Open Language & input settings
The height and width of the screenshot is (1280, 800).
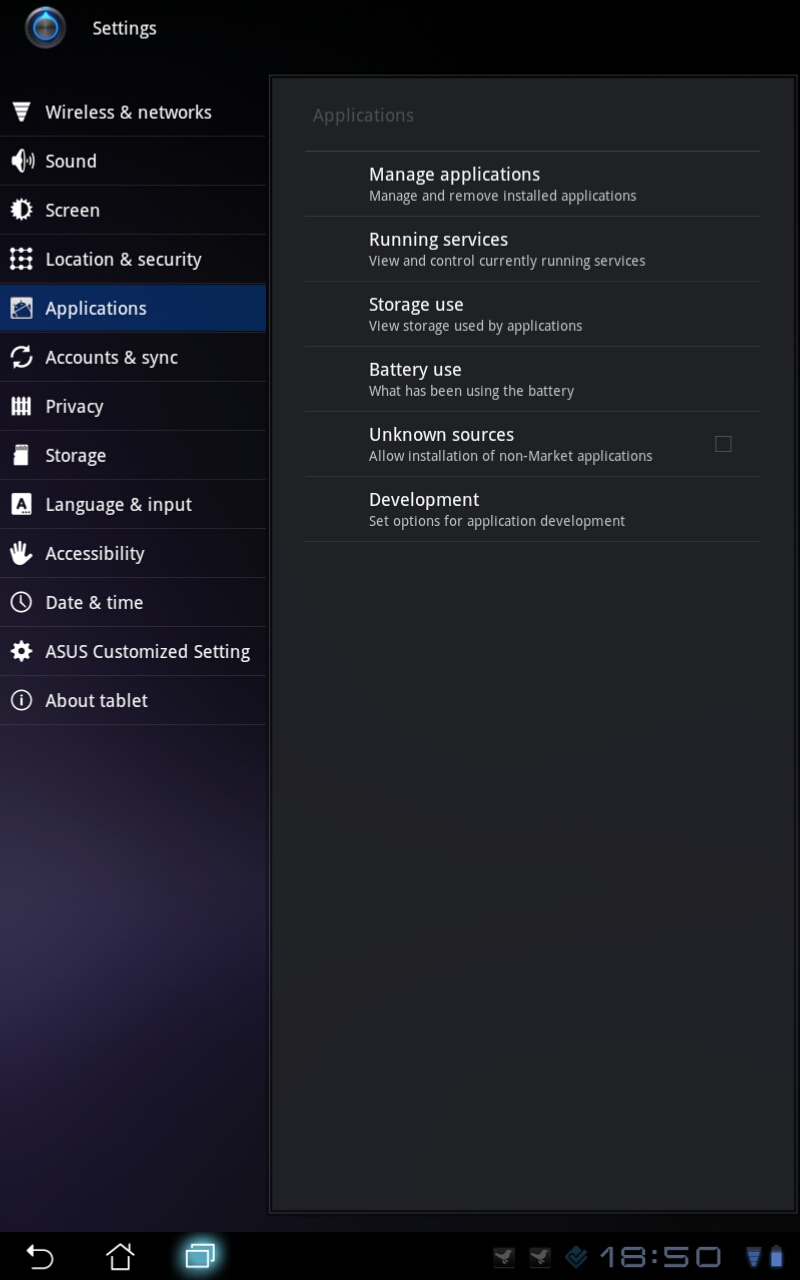tap(133, 504)
